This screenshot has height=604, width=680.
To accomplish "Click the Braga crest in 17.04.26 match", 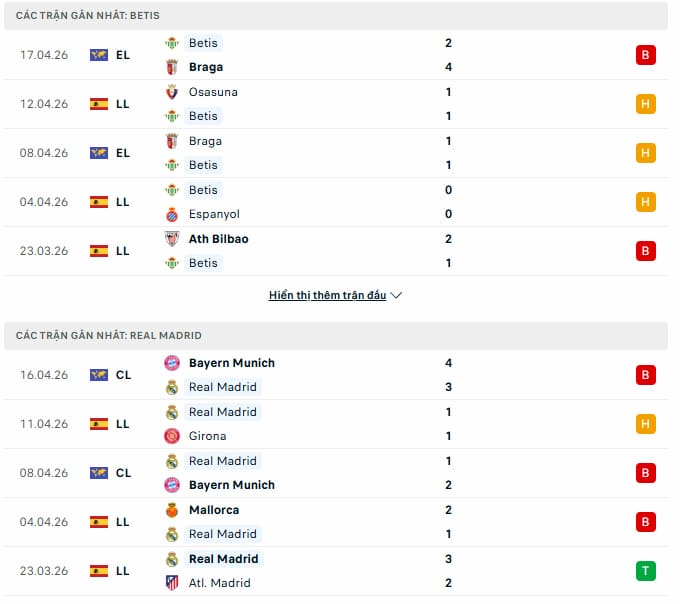I will click(x=172, y=67).
